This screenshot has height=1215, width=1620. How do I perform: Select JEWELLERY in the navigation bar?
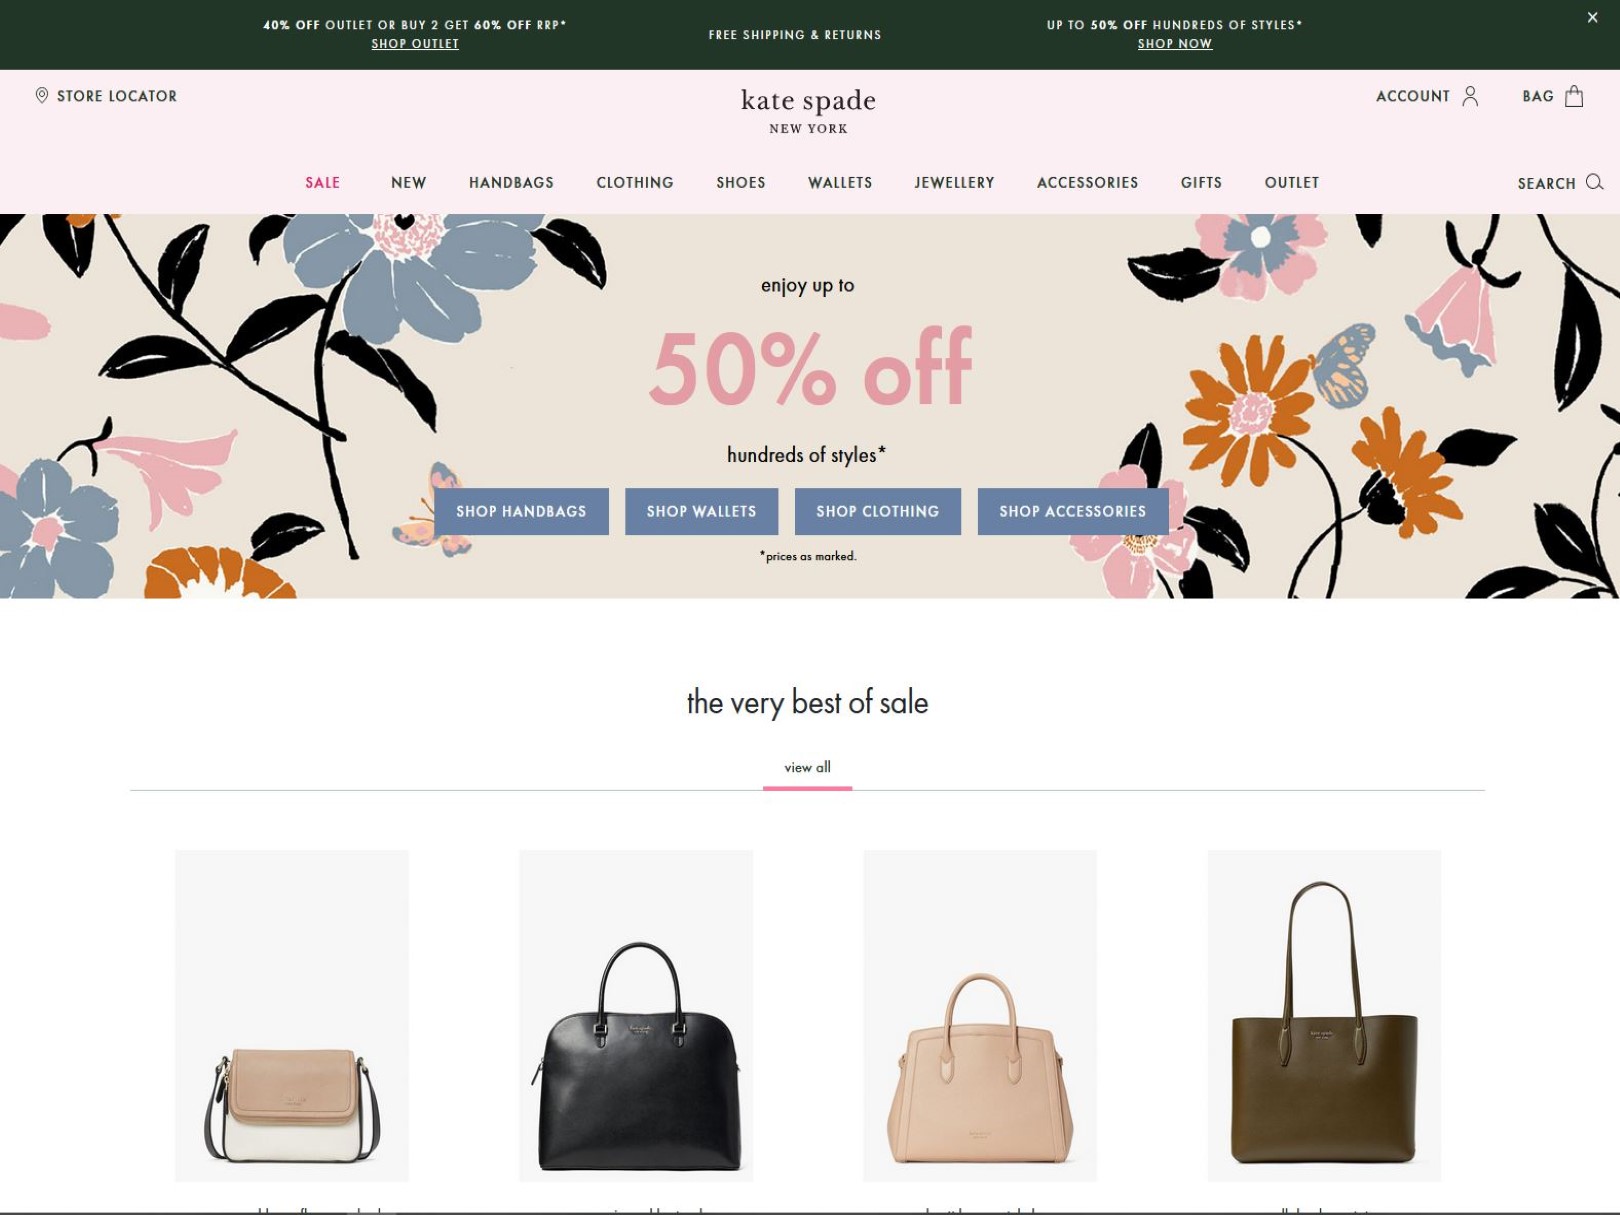click(x=954, y=183)
